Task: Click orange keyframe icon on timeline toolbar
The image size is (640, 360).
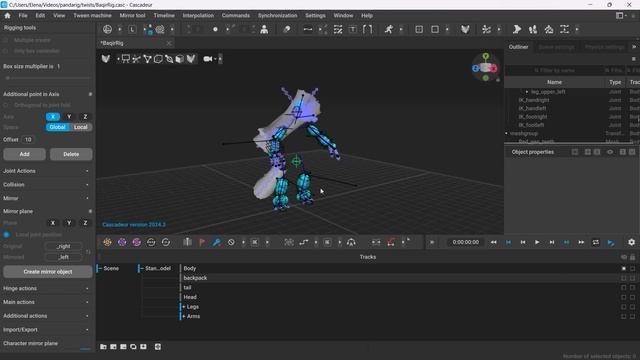Action: tap(107, 242)
